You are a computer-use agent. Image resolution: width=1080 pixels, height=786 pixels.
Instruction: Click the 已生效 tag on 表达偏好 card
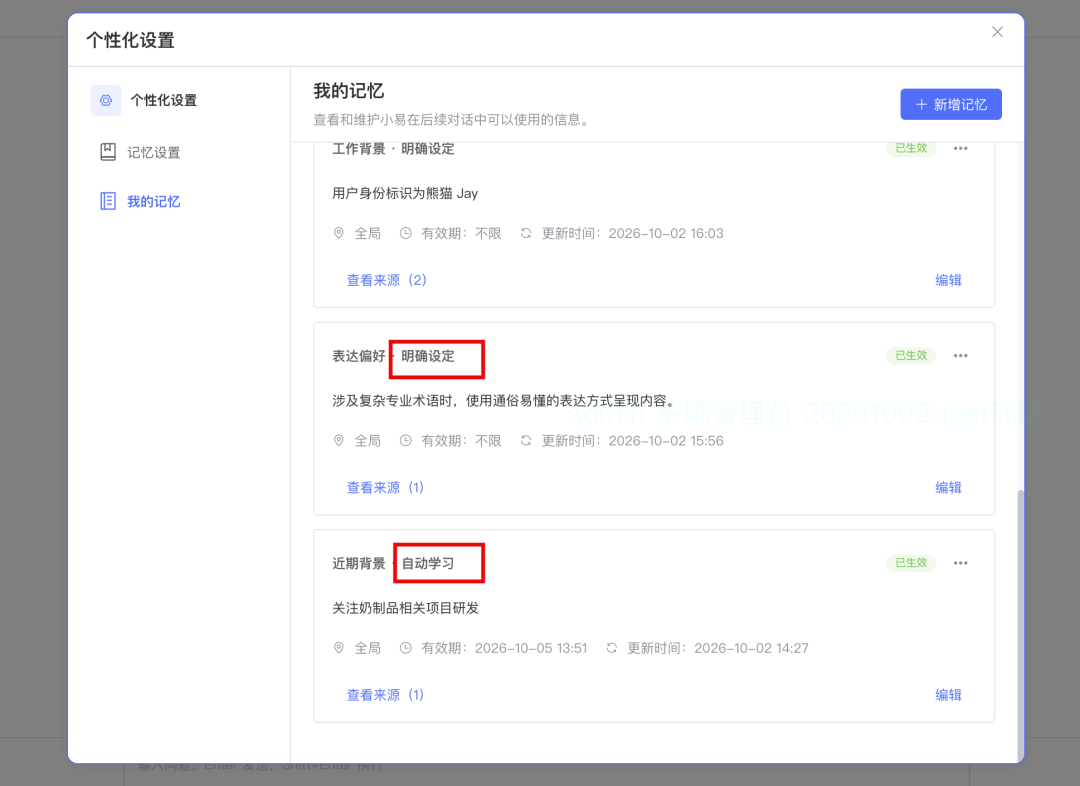pyautogui.click(x=911, y=355)
